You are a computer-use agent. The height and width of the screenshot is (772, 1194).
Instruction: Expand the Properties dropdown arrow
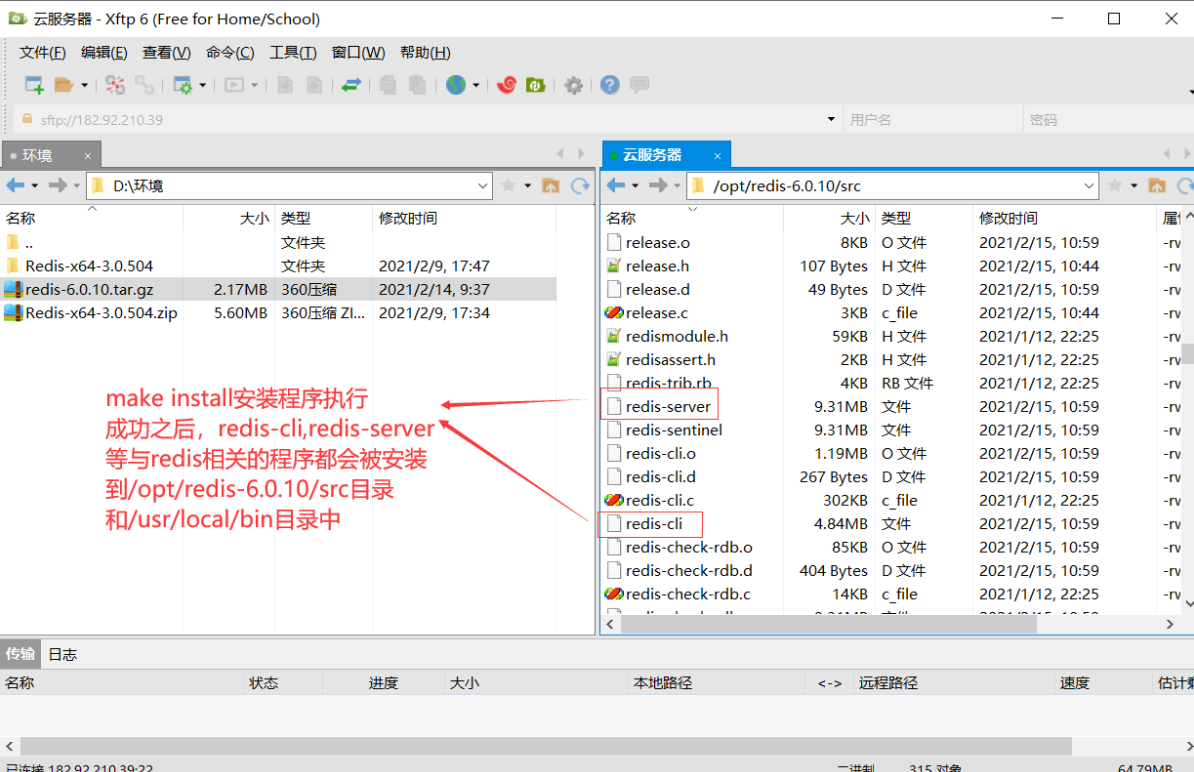[203, 85]
